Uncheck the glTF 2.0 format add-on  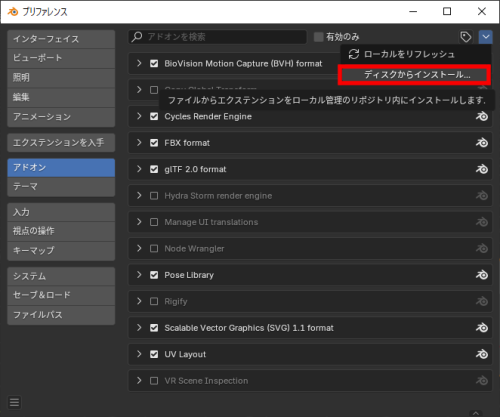point(154,169)
